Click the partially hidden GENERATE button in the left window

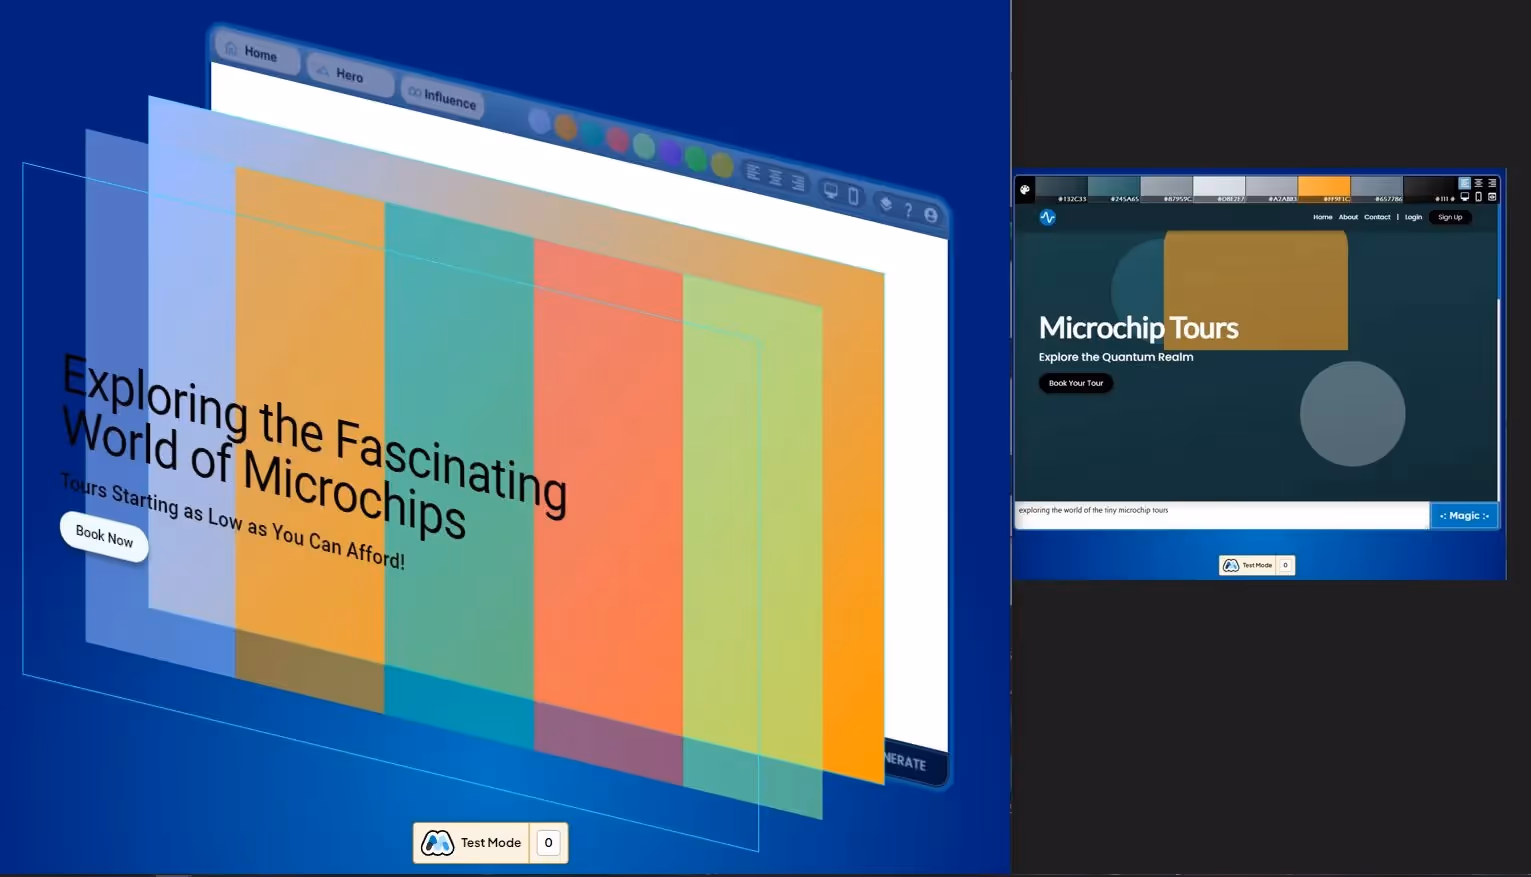[907, 762]
